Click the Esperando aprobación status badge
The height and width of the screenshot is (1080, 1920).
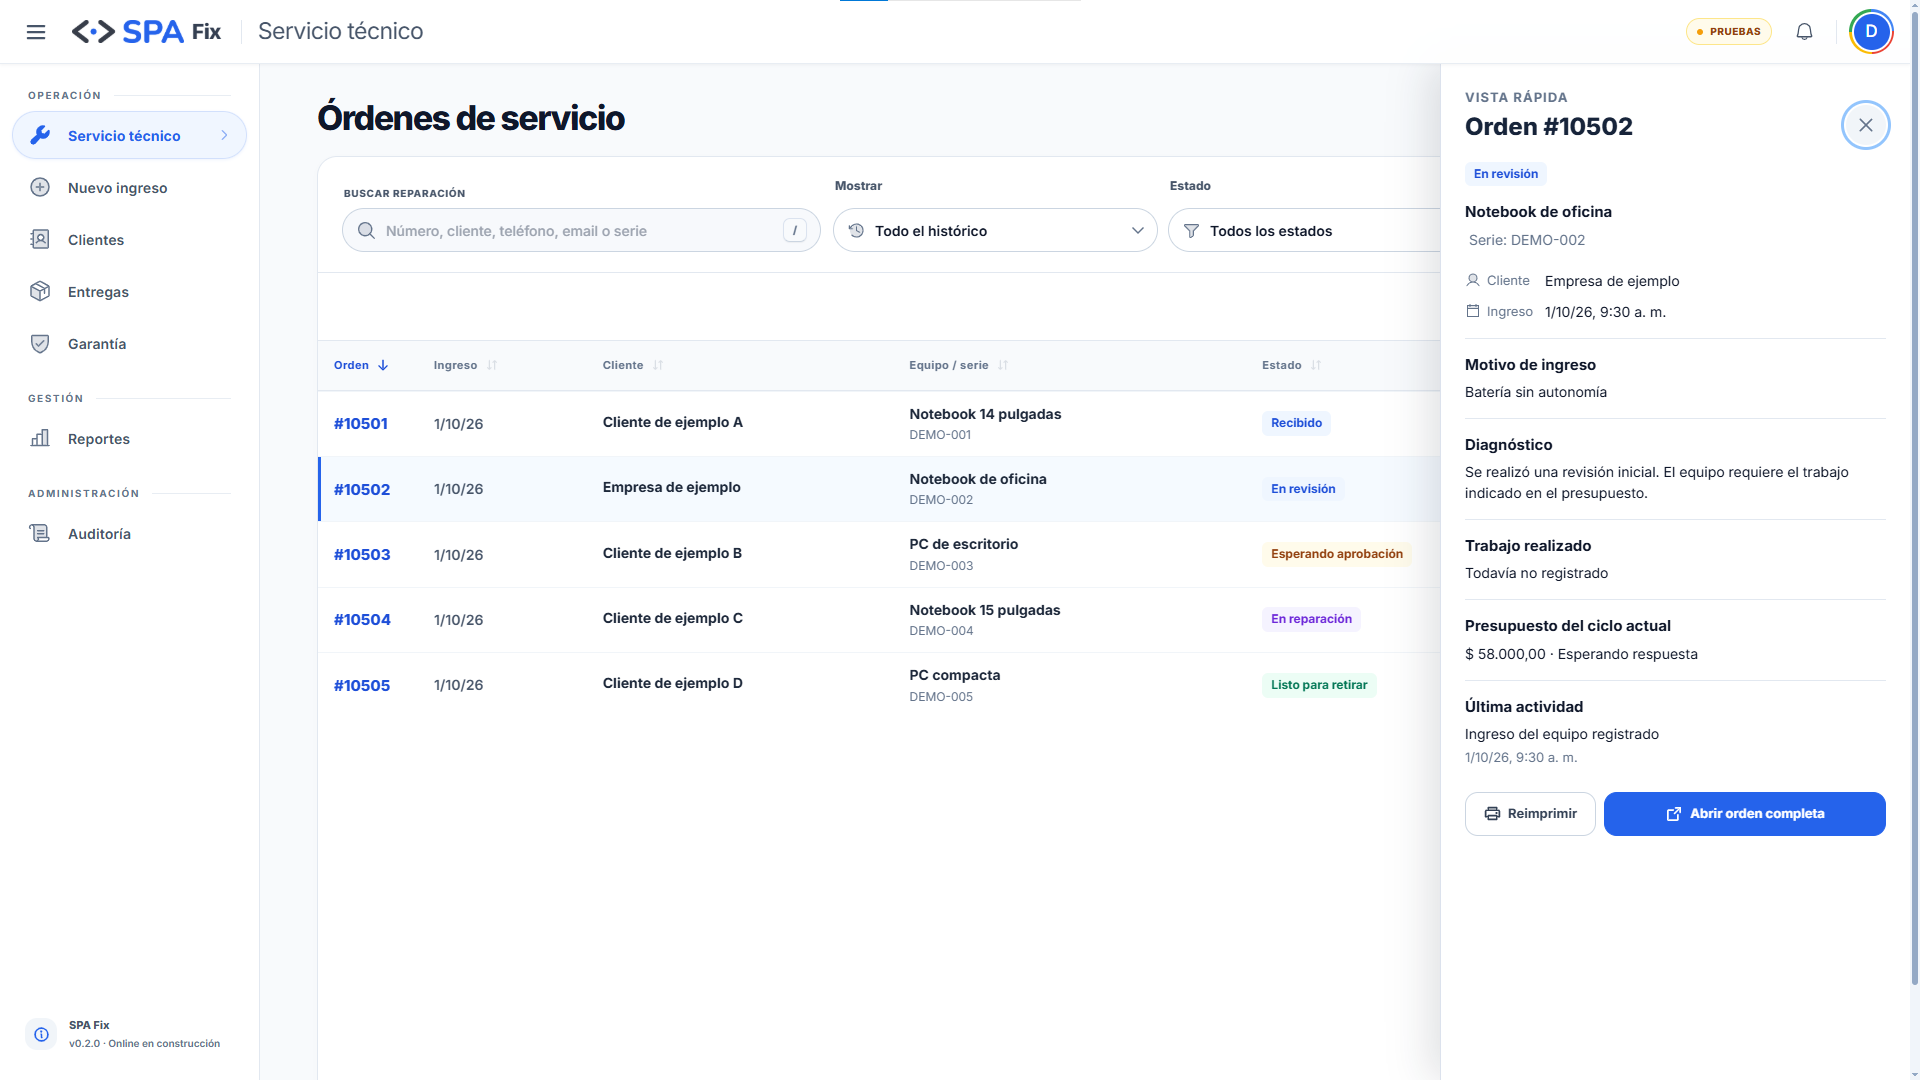click(x=1336, y=554)
